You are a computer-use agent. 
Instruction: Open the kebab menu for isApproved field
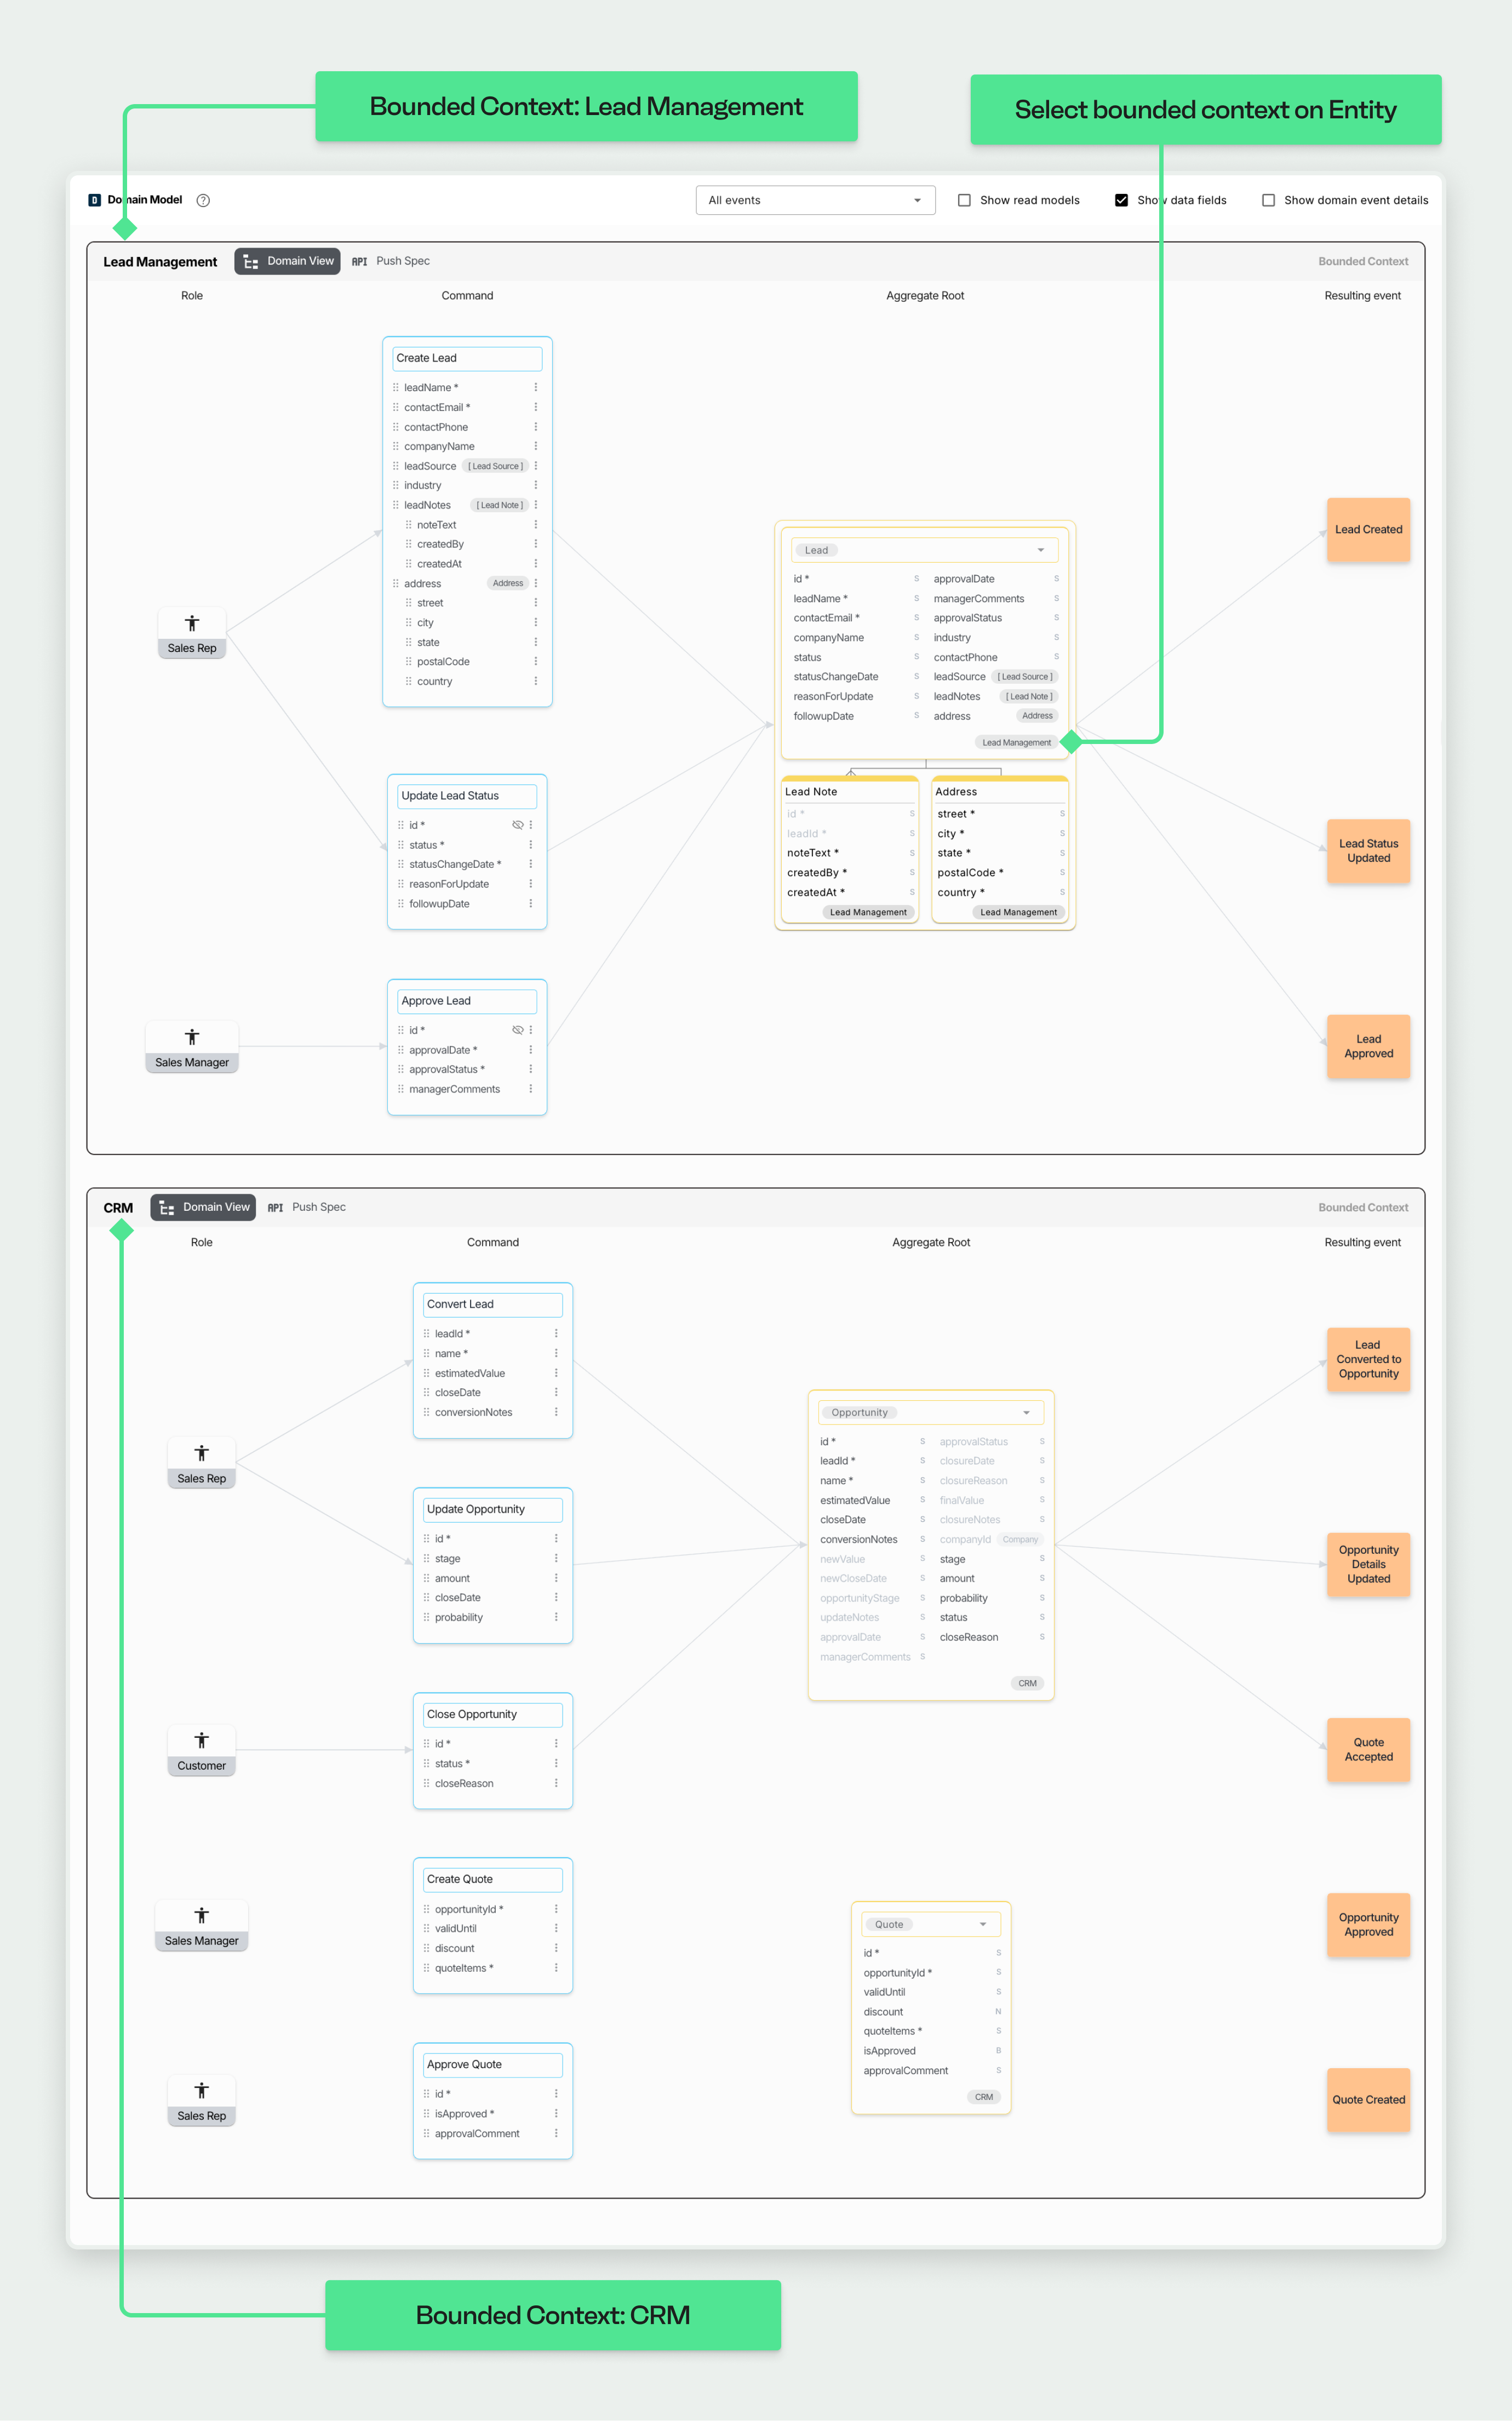(557, 2113)
